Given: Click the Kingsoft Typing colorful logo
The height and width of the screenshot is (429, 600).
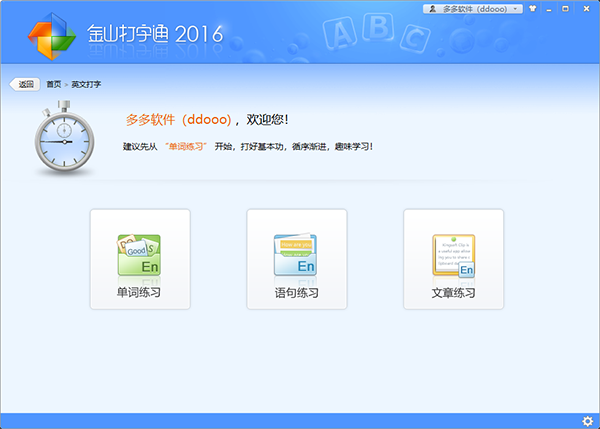Looking at the screenshot, I should click(52, 36).
